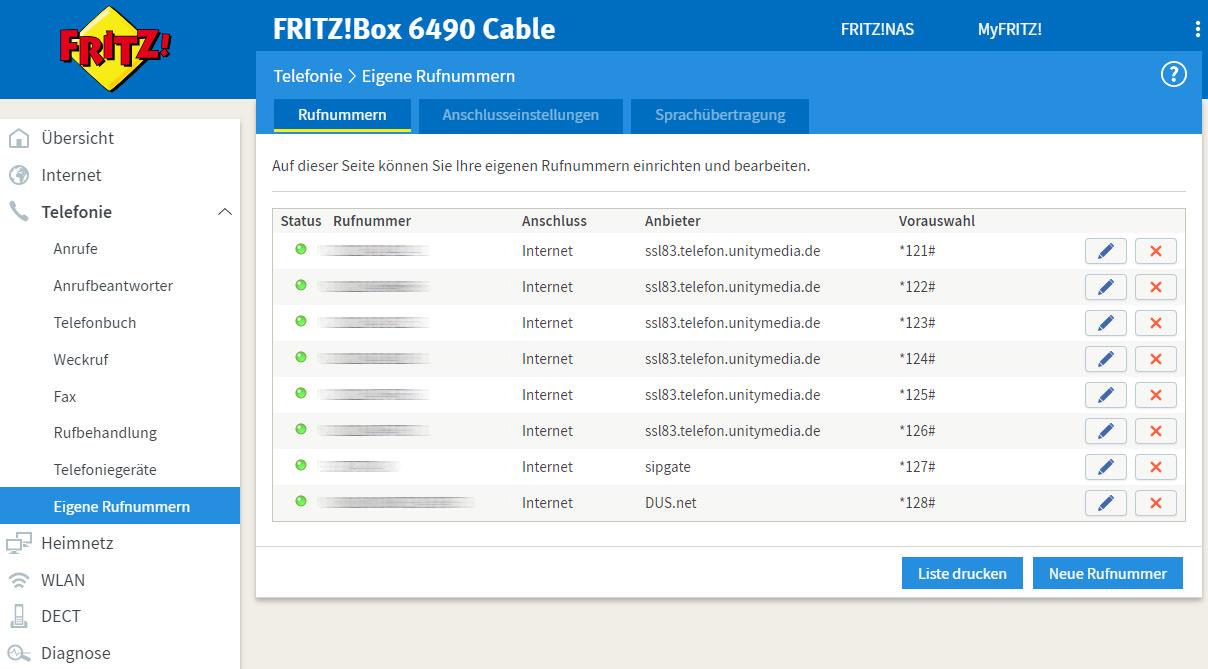Open the help question mark icon
The width and height of the screenshot is (1208, 669).
click(1173, 75)
